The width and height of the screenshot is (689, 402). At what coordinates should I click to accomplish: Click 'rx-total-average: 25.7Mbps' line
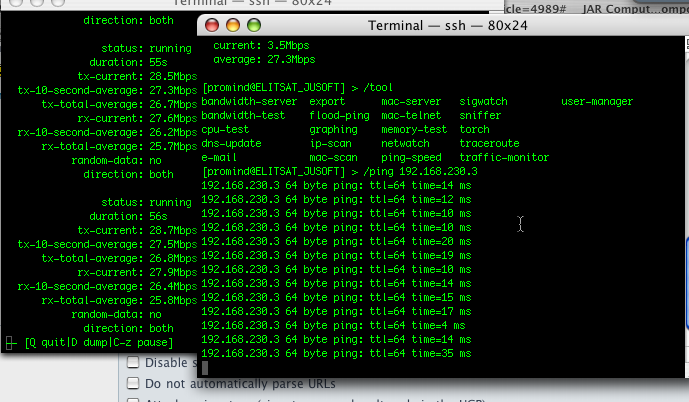[x=119, y=147]
